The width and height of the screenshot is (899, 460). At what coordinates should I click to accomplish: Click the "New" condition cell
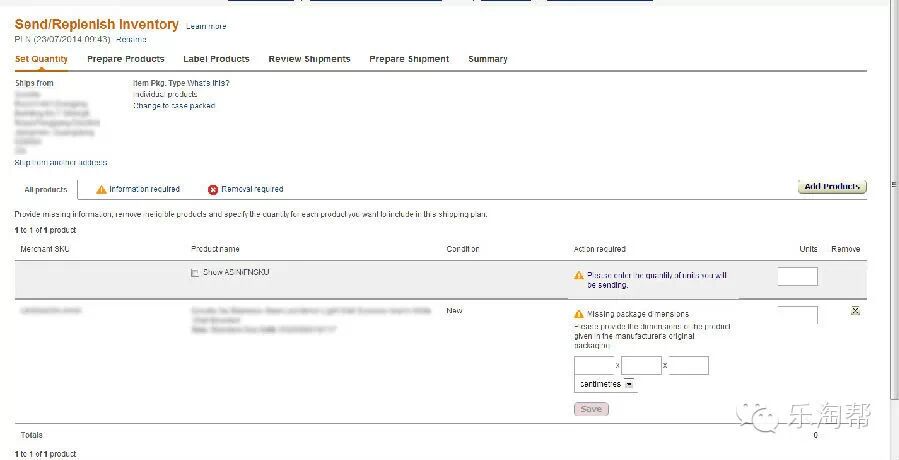454,310
